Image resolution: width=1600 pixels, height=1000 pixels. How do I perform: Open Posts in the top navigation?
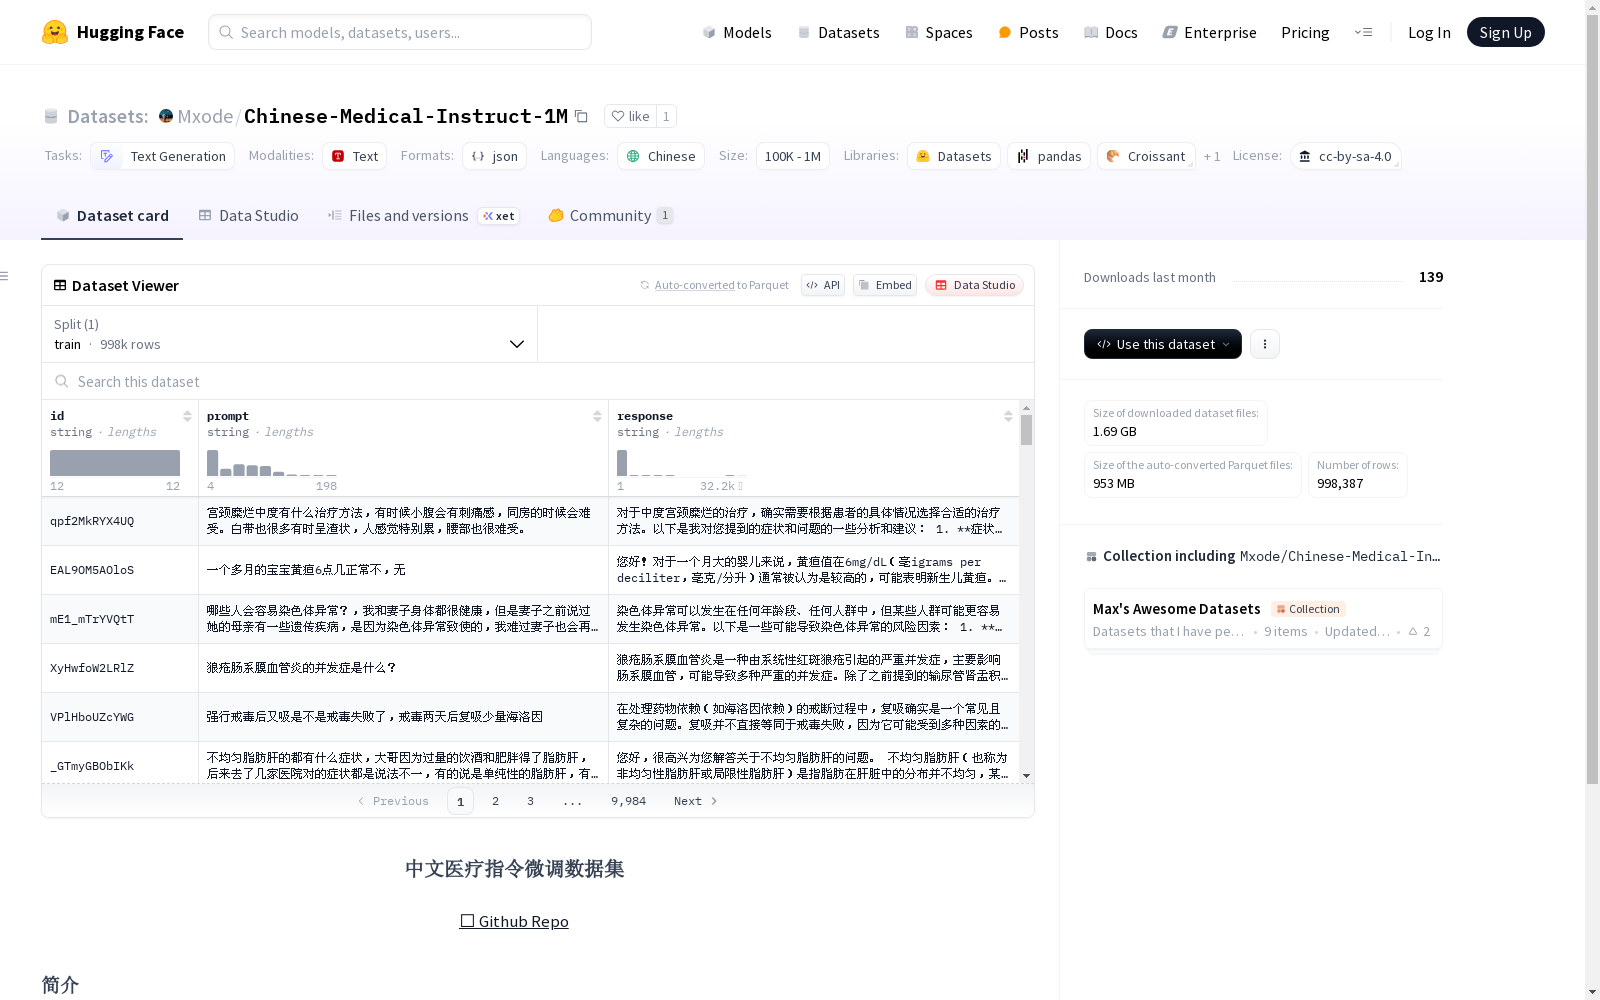[1028, 32]
